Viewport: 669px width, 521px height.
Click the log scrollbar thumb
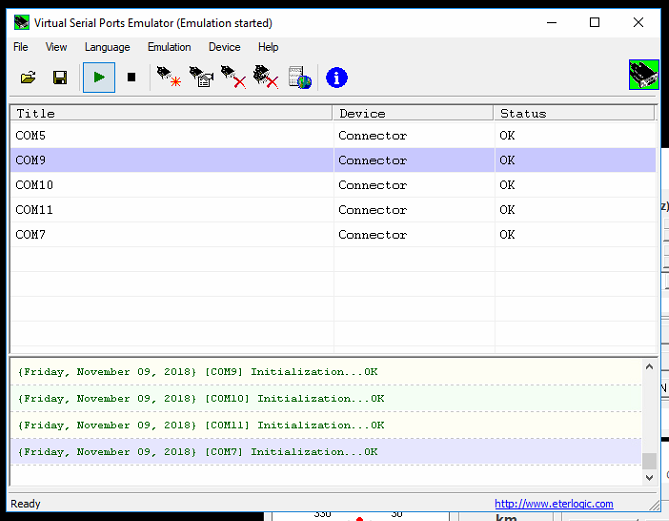click(649, 461)
